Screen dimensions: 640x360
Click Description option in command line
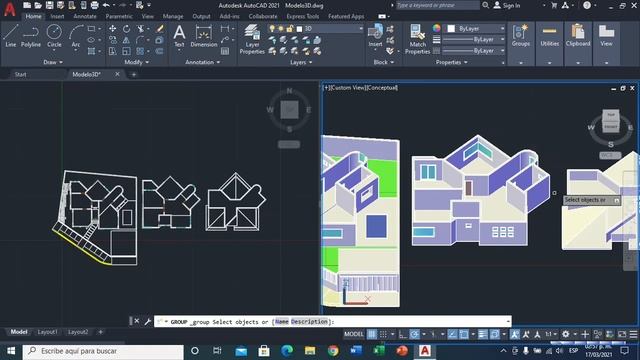pos(309,322)
